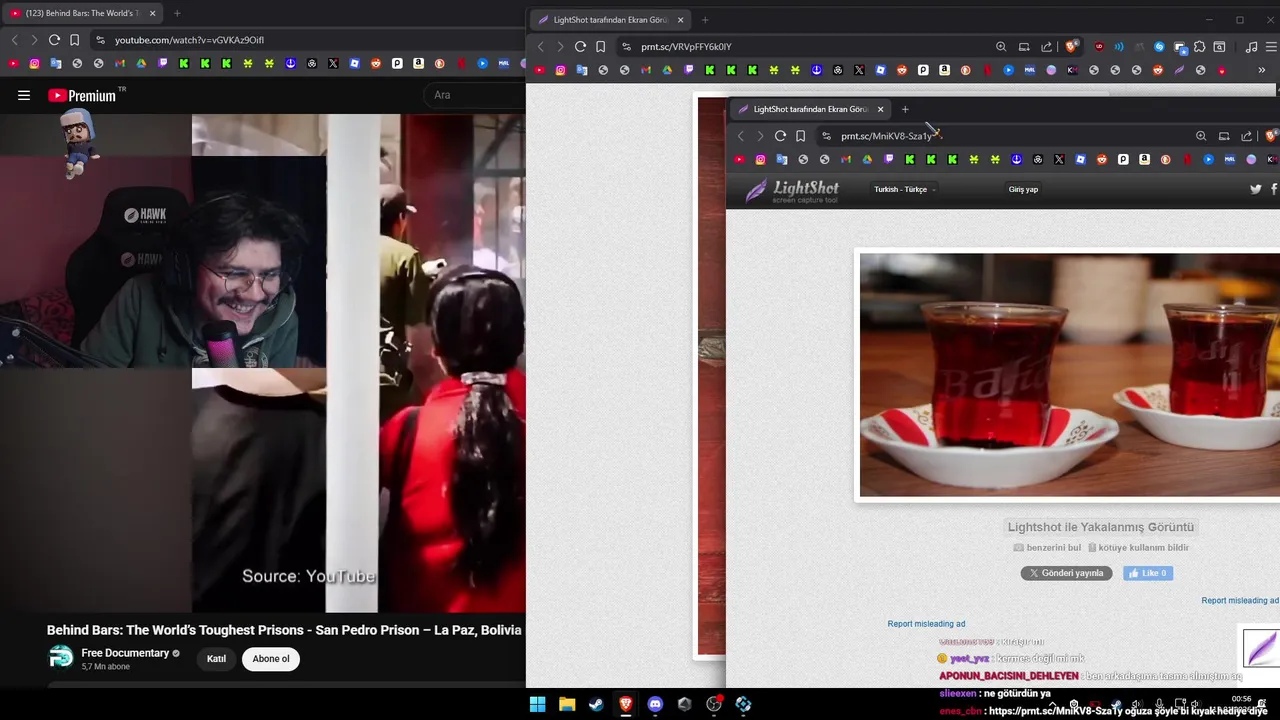Switch to Brave in the taskbar

(x=626, y=704)
